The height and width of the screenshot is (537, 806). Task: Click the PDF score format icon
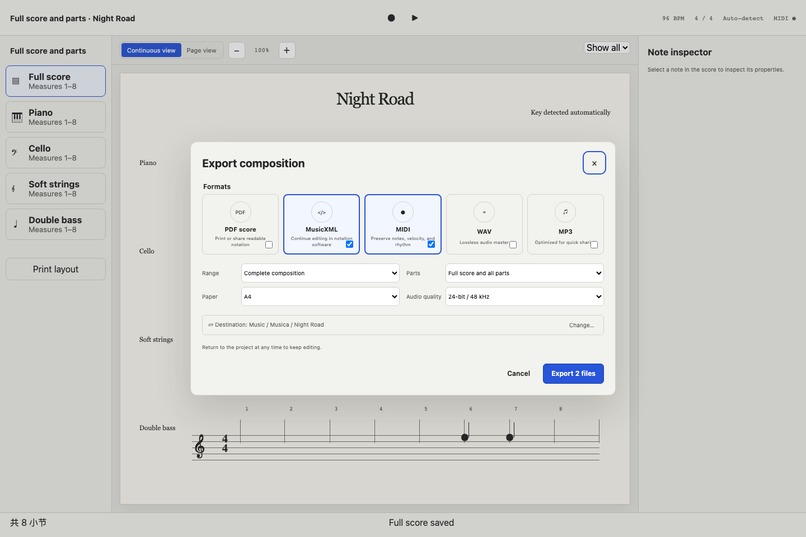tap(240, 212)
